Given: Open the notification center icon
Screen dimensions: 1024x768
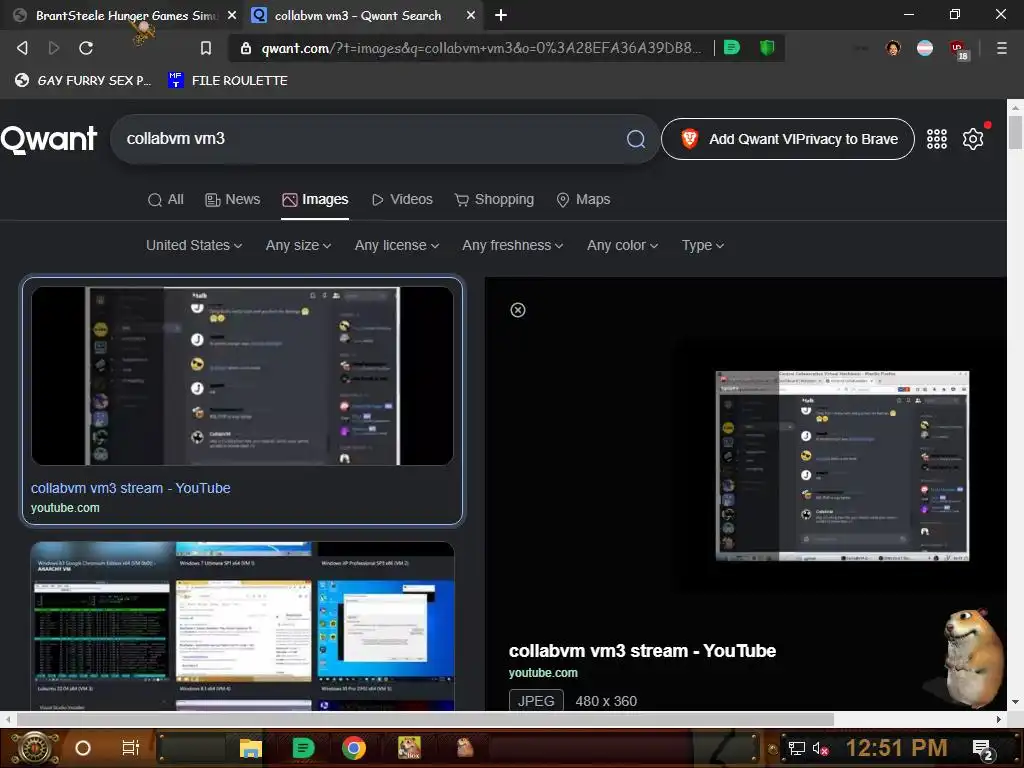Looking at the screenshot, I should 982,749.
